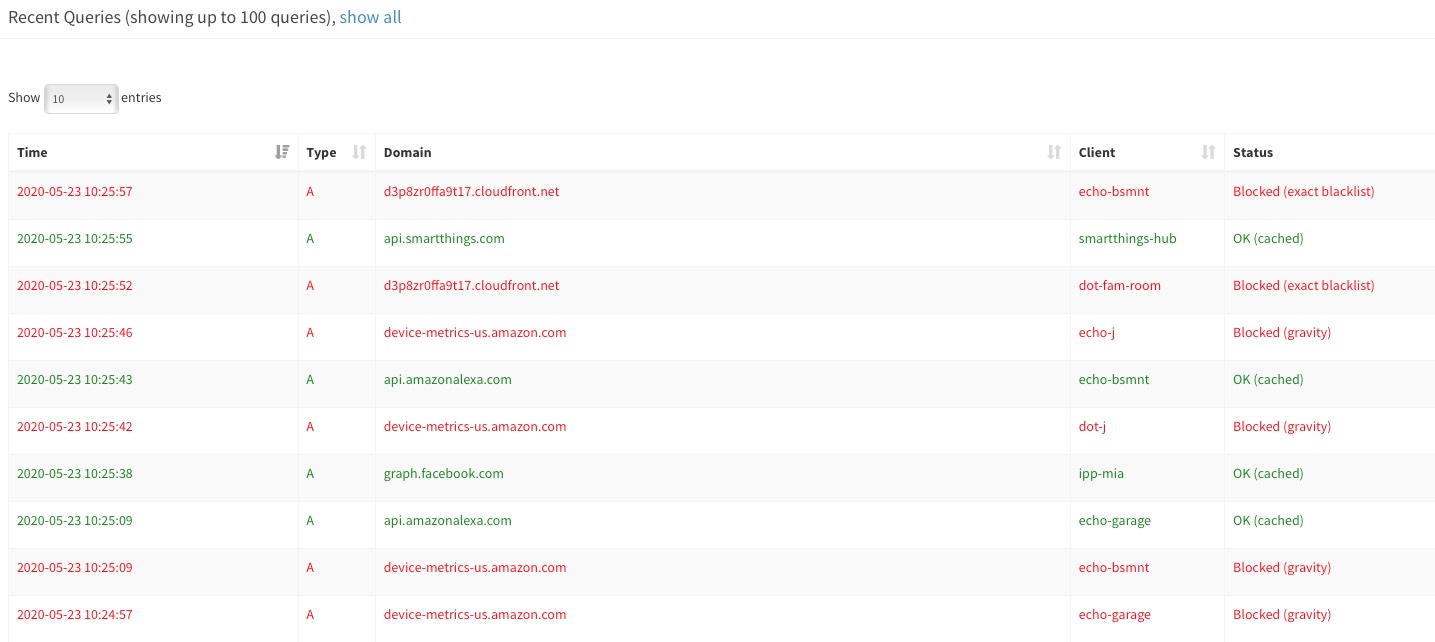Click device-metrics-us.amazon.com in the echo-j row
This screenshot has height=642, width=1435.
point(475,332)
